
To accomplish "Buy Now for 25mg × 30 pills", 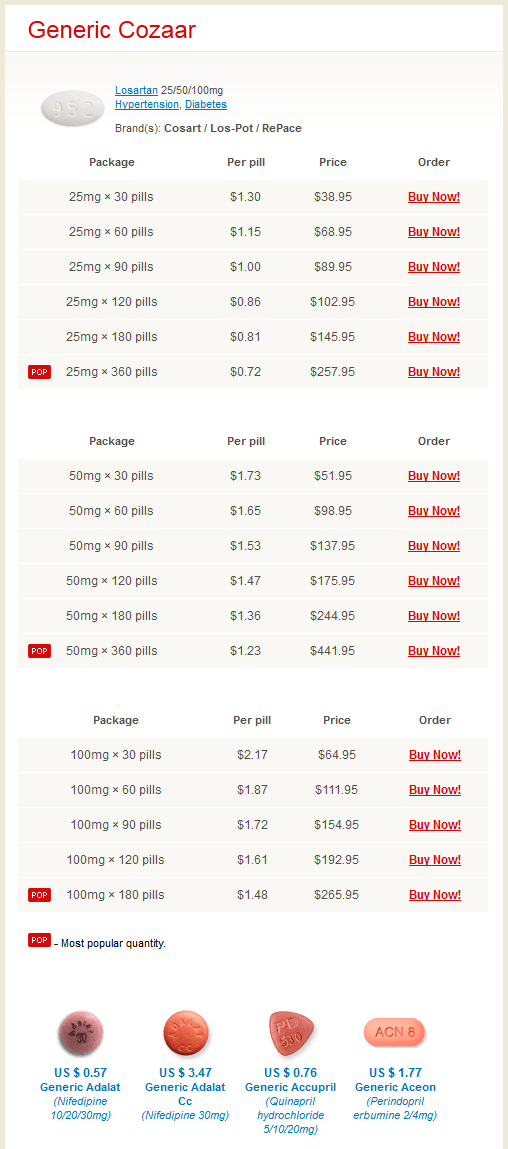I will click(x=434, y=196).
